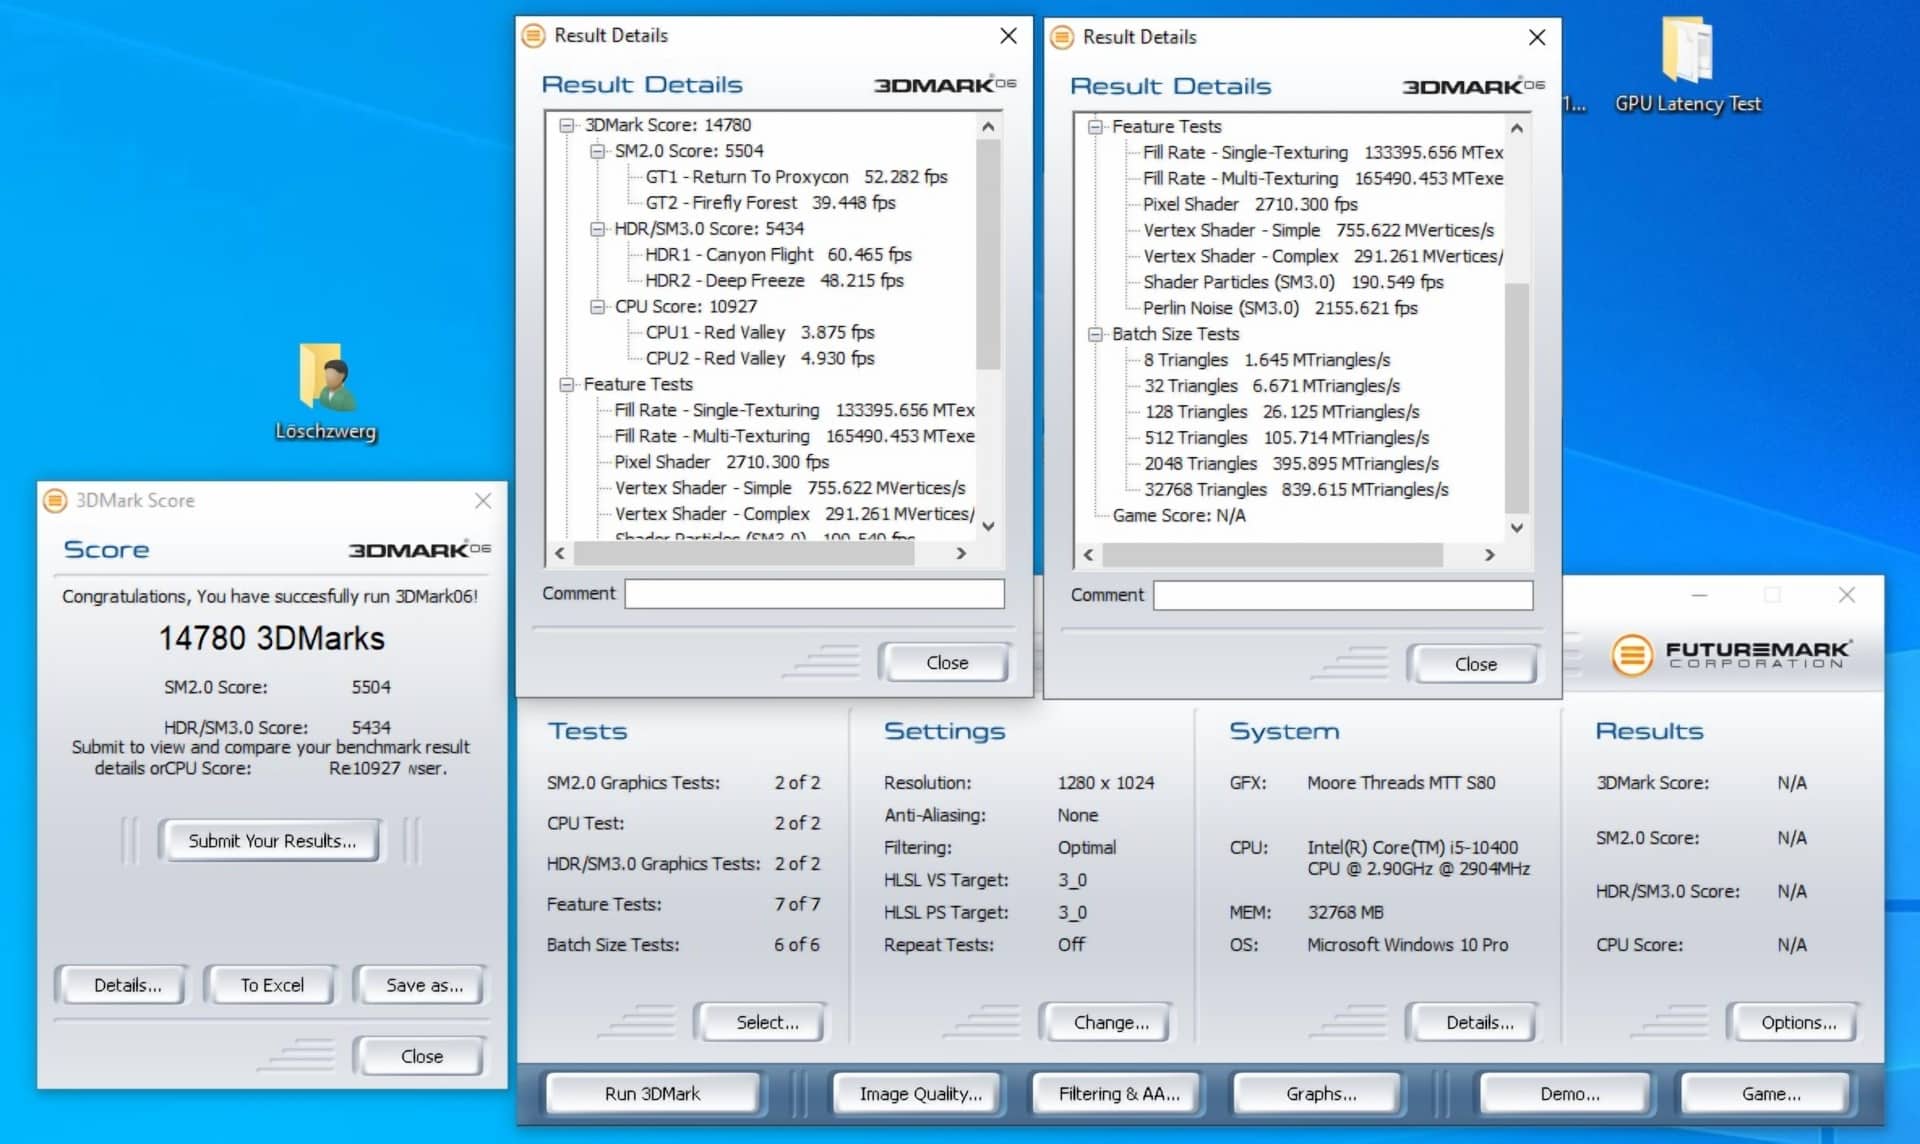Select HDR1 - Canyon Flight row
1920x1144 pixels.
(778, 255)
